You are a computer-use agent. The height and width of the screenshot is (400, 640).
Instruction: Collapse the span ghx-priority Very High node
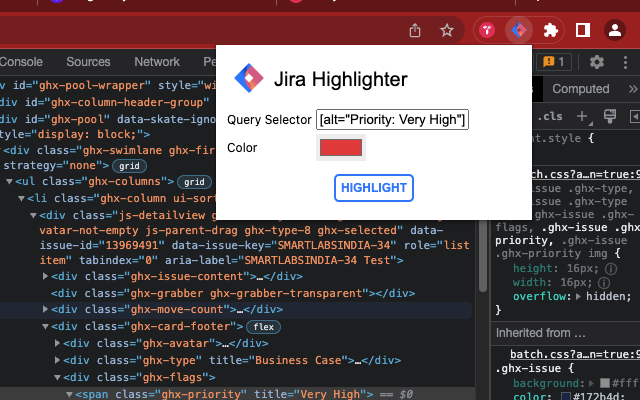pyautogui.click(x=69, y=394)
